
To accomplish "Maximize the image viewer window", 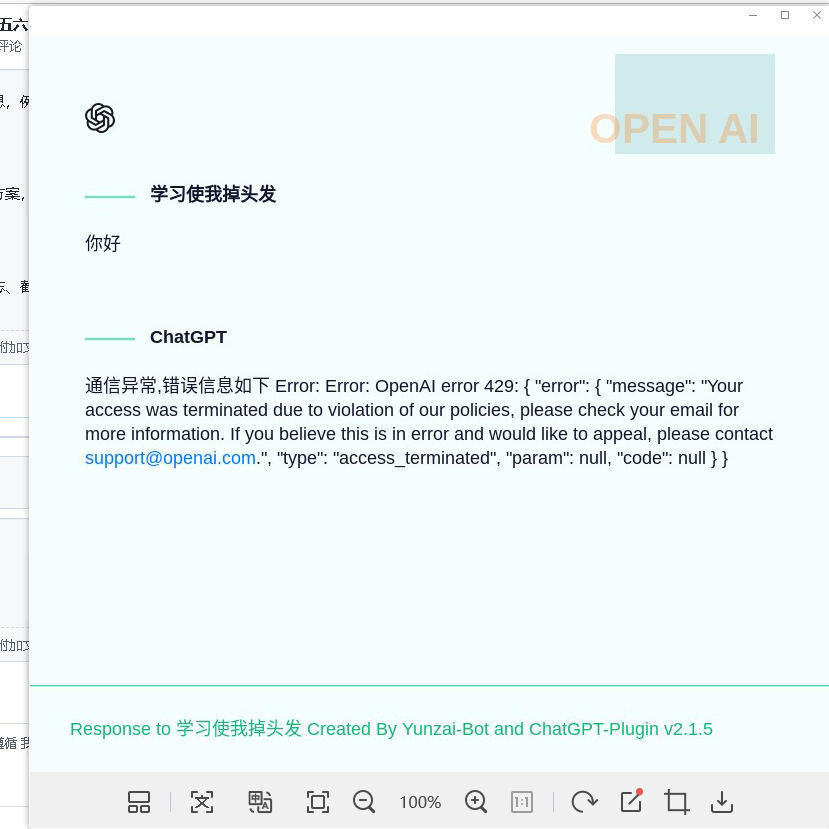I will (785, 15).
